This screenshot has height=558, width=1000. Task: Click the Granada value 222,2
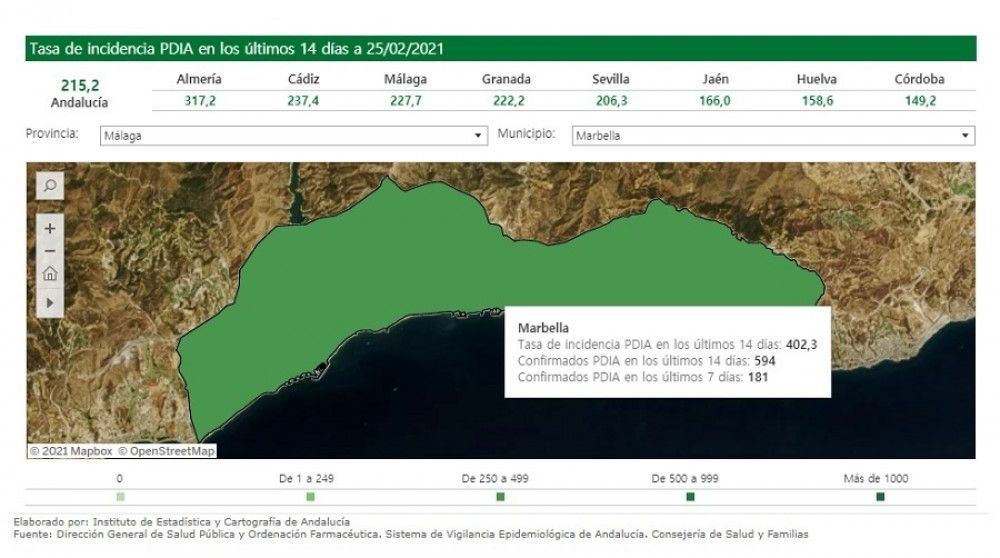[x=508, y=101]
